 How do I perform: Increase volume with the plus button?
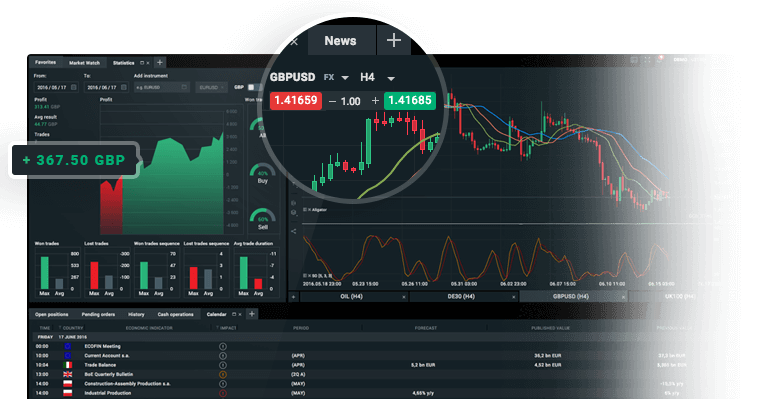[x=375, y=101]
